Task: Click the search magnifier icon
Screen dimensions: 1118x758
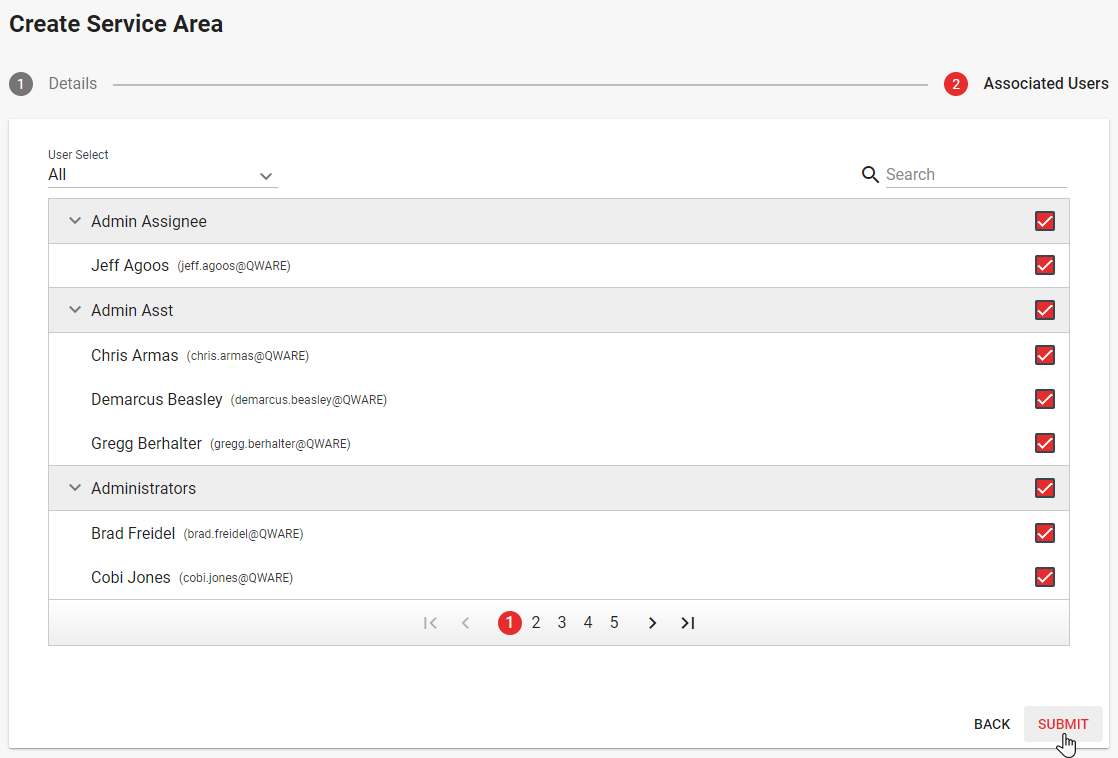Action: [x=870, y=174]
